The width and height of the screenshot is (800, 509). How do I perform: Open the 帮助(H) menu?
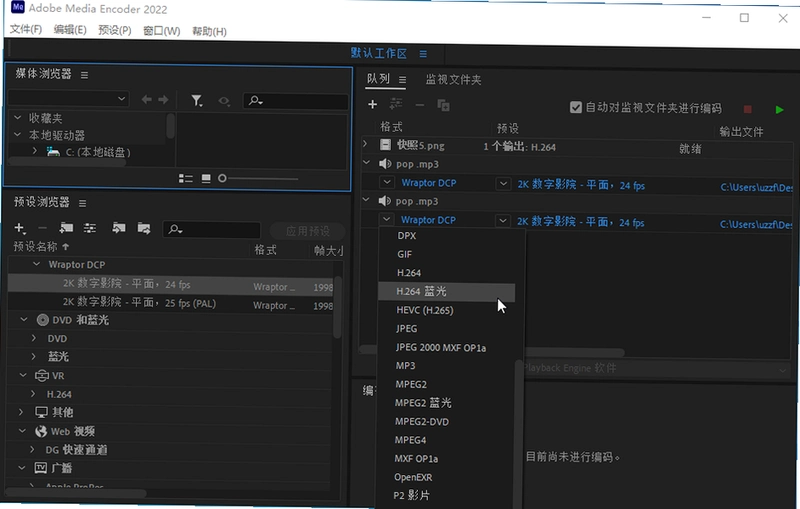click(x=209, y=32)
